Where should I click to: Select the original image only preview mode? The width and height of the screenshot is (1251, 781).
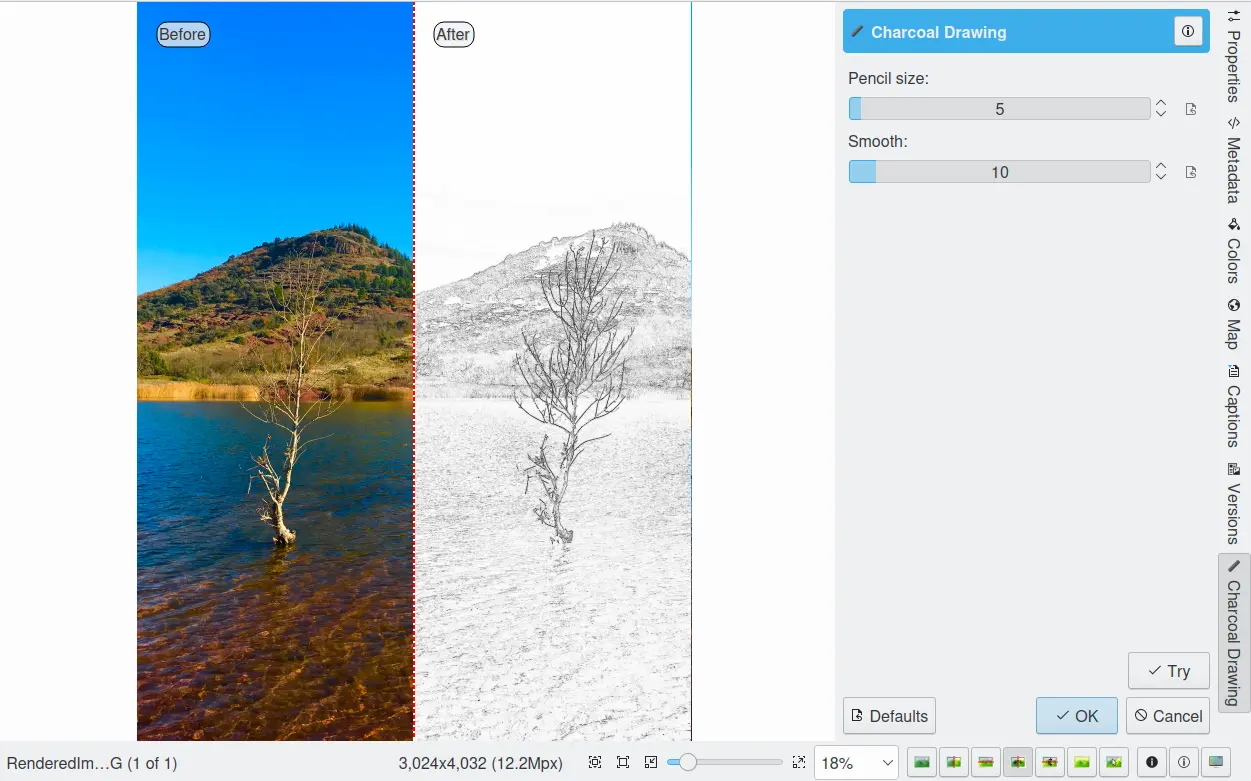922,763
